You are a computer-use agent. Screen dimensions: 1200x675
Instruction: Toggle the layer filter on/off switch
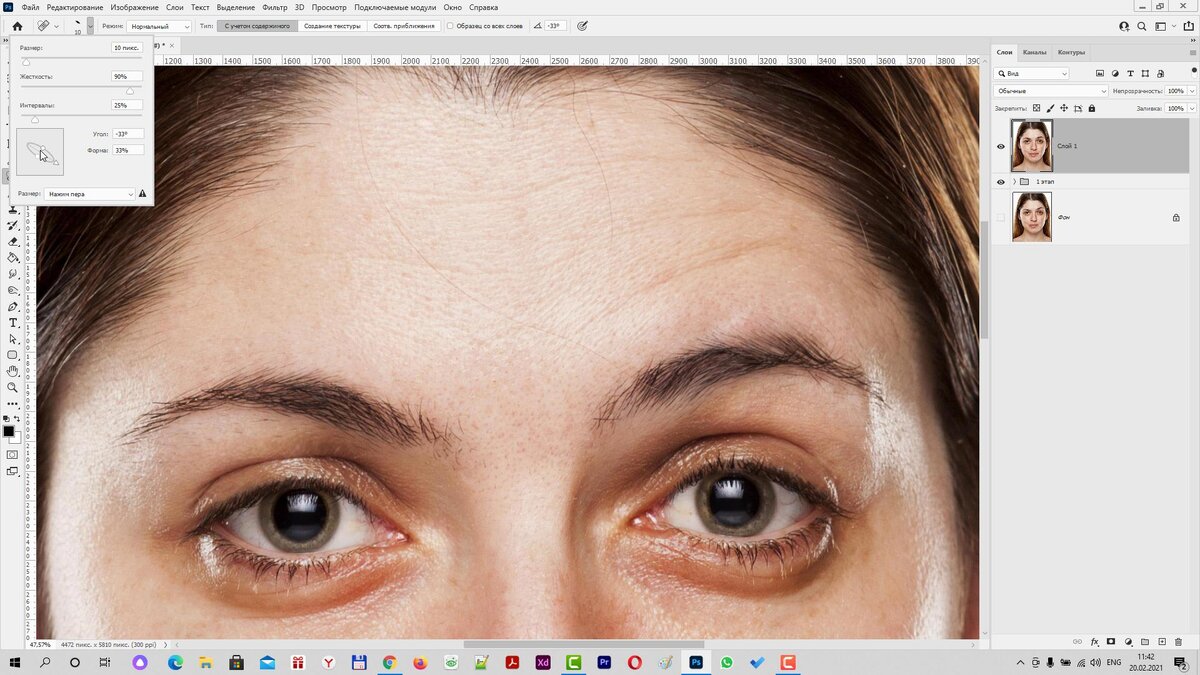(x=1192, y=73)
